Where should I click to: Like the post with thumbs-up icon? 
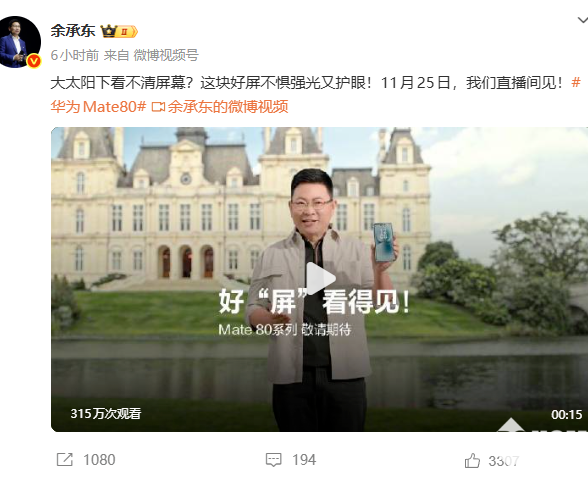tap(472, 460)
